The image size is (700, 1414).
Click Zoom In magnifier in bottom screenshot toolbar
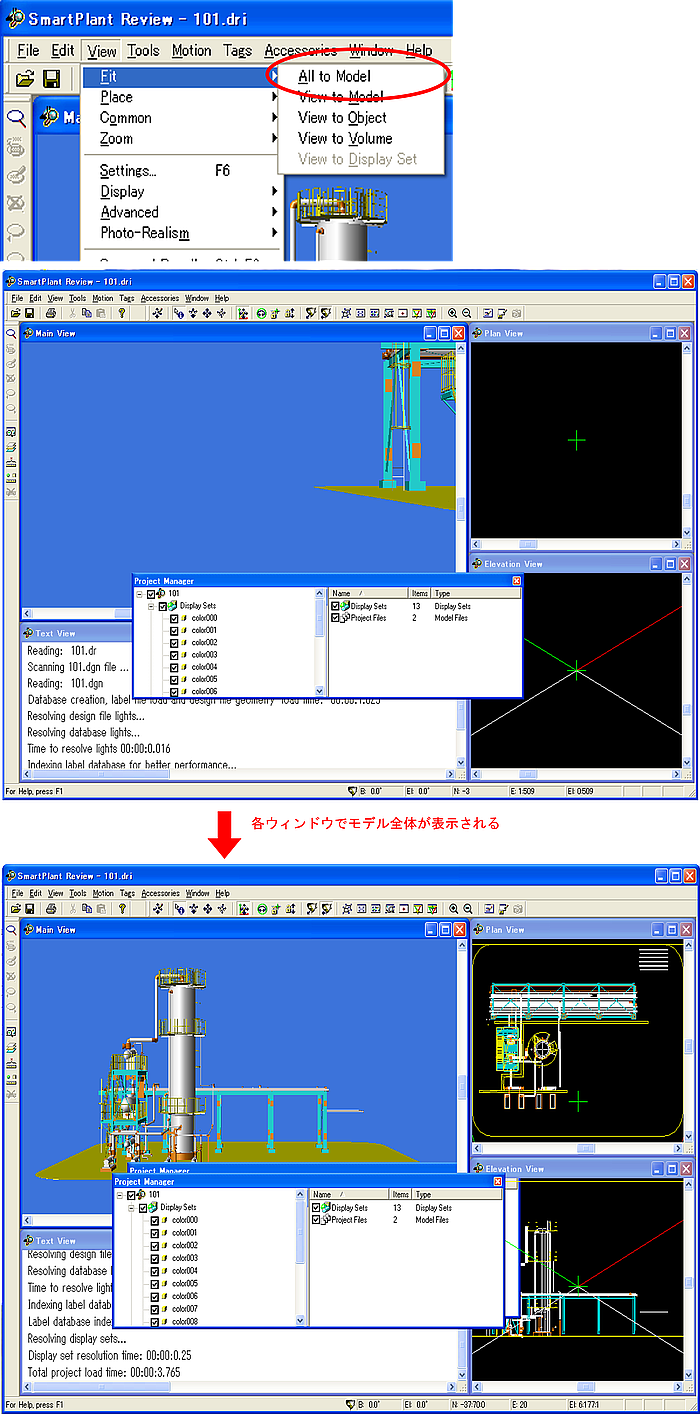(x=453, y=909)
